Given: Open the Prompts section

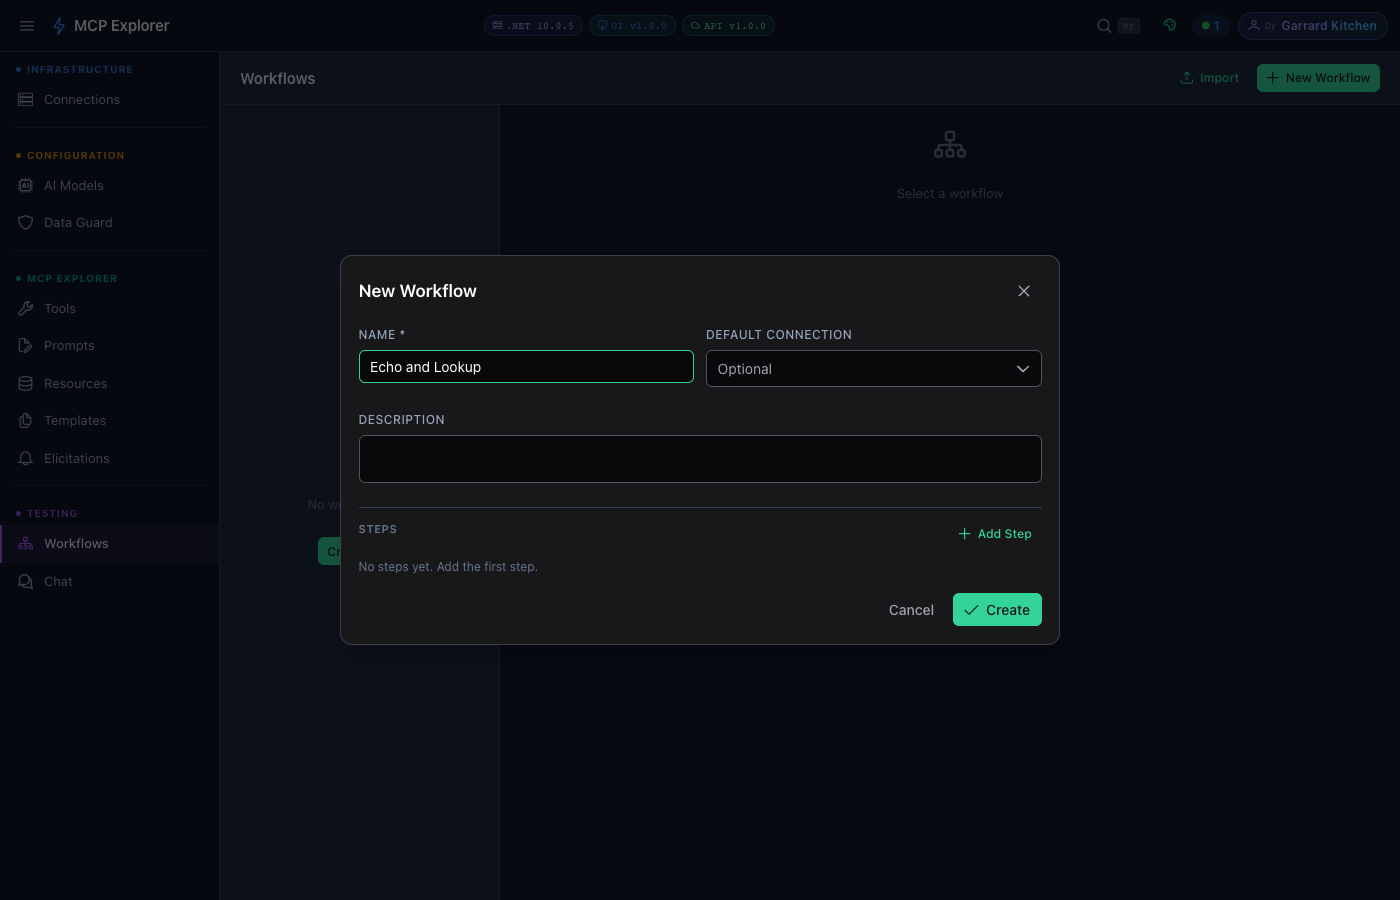Looking at the screenshot, I should point(68,345).
